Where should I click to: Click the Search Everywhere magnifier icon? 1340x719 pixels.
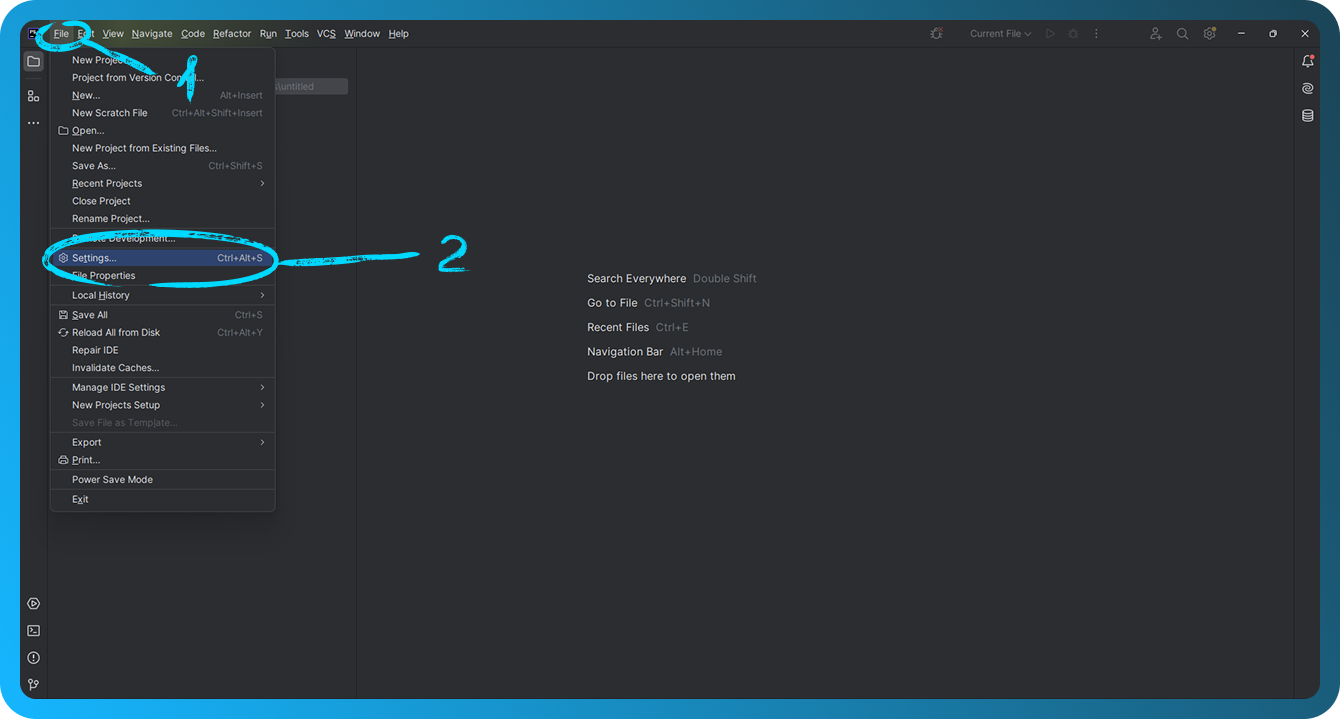[1182, 33]
